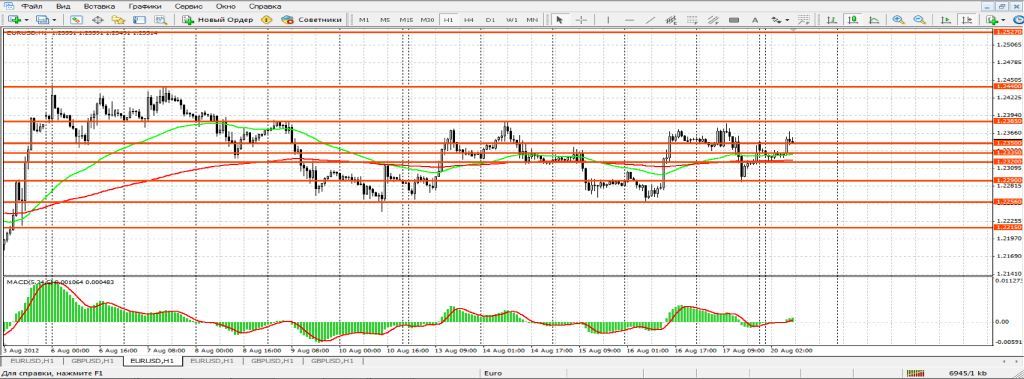Screen dimensions: 1024x379
Task: Draw a vertical line on chart
Action: [608, 20]
